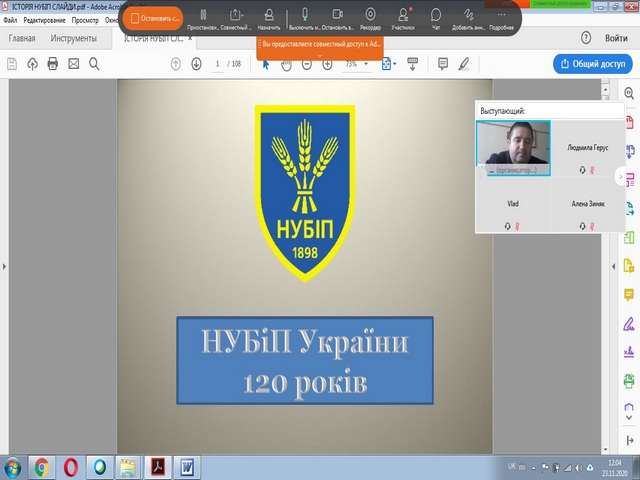Collapse the right tools pane arrow
Viewport: 640px width, 480px height.
click(x=613, y=267)
